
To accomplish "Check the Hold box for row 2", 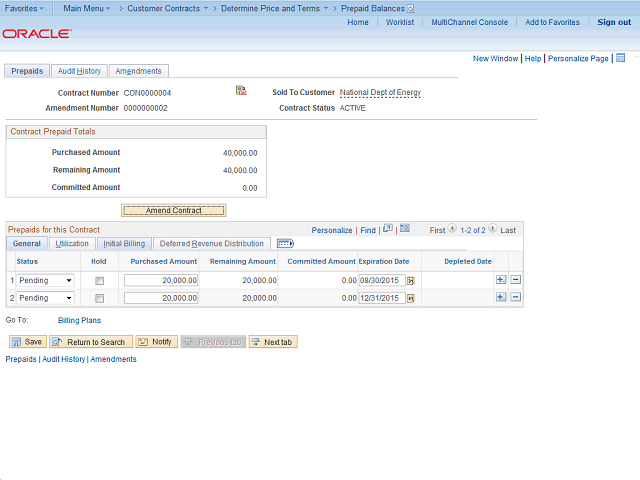I will pyautogui.click(x=99, y=298).
